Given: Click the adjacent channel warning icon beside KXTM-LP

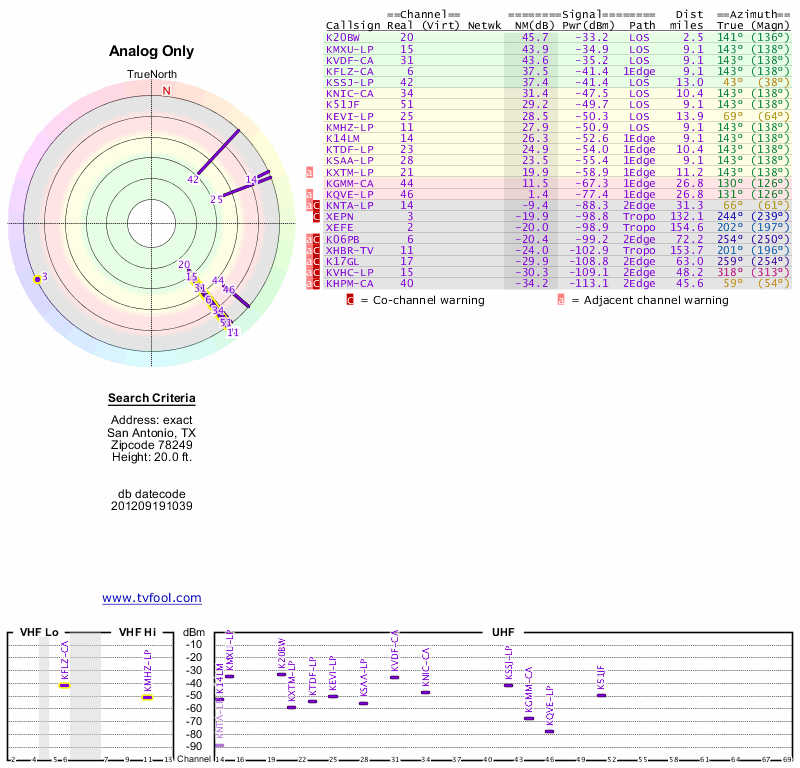Looking at the screenshot, I should pyautogui.click(x=309, y=173).
